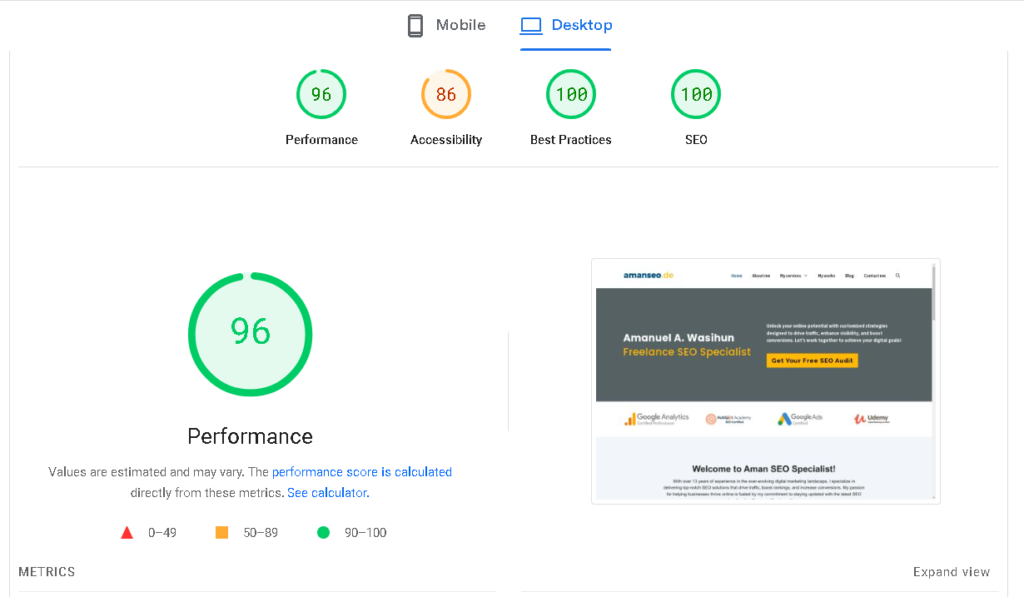1024x597 pixels.
Task: Click the '0–49' legend range text
Action: tap(162, 533)
